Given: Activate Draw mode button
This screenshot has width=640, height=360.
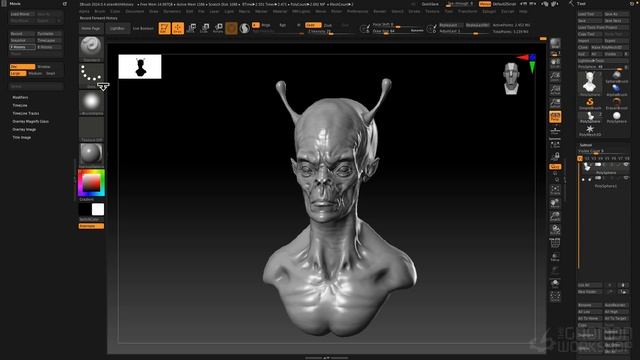Looking at the screenshot, I should [178, 28].
